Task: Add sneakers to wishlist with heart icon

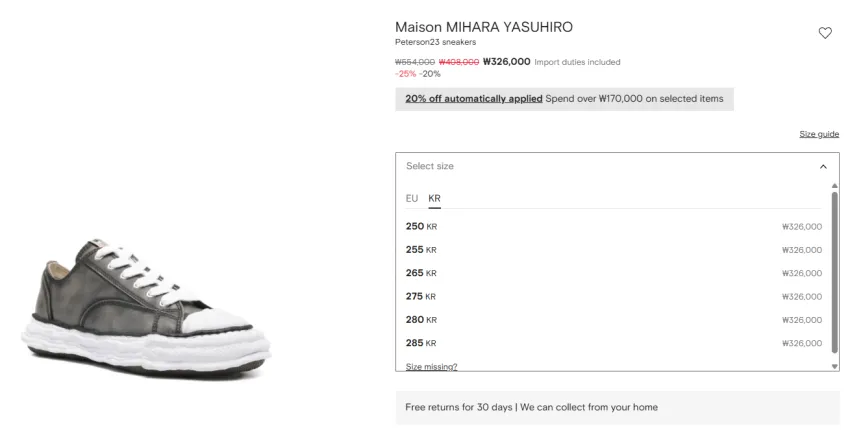Action: 825,33
